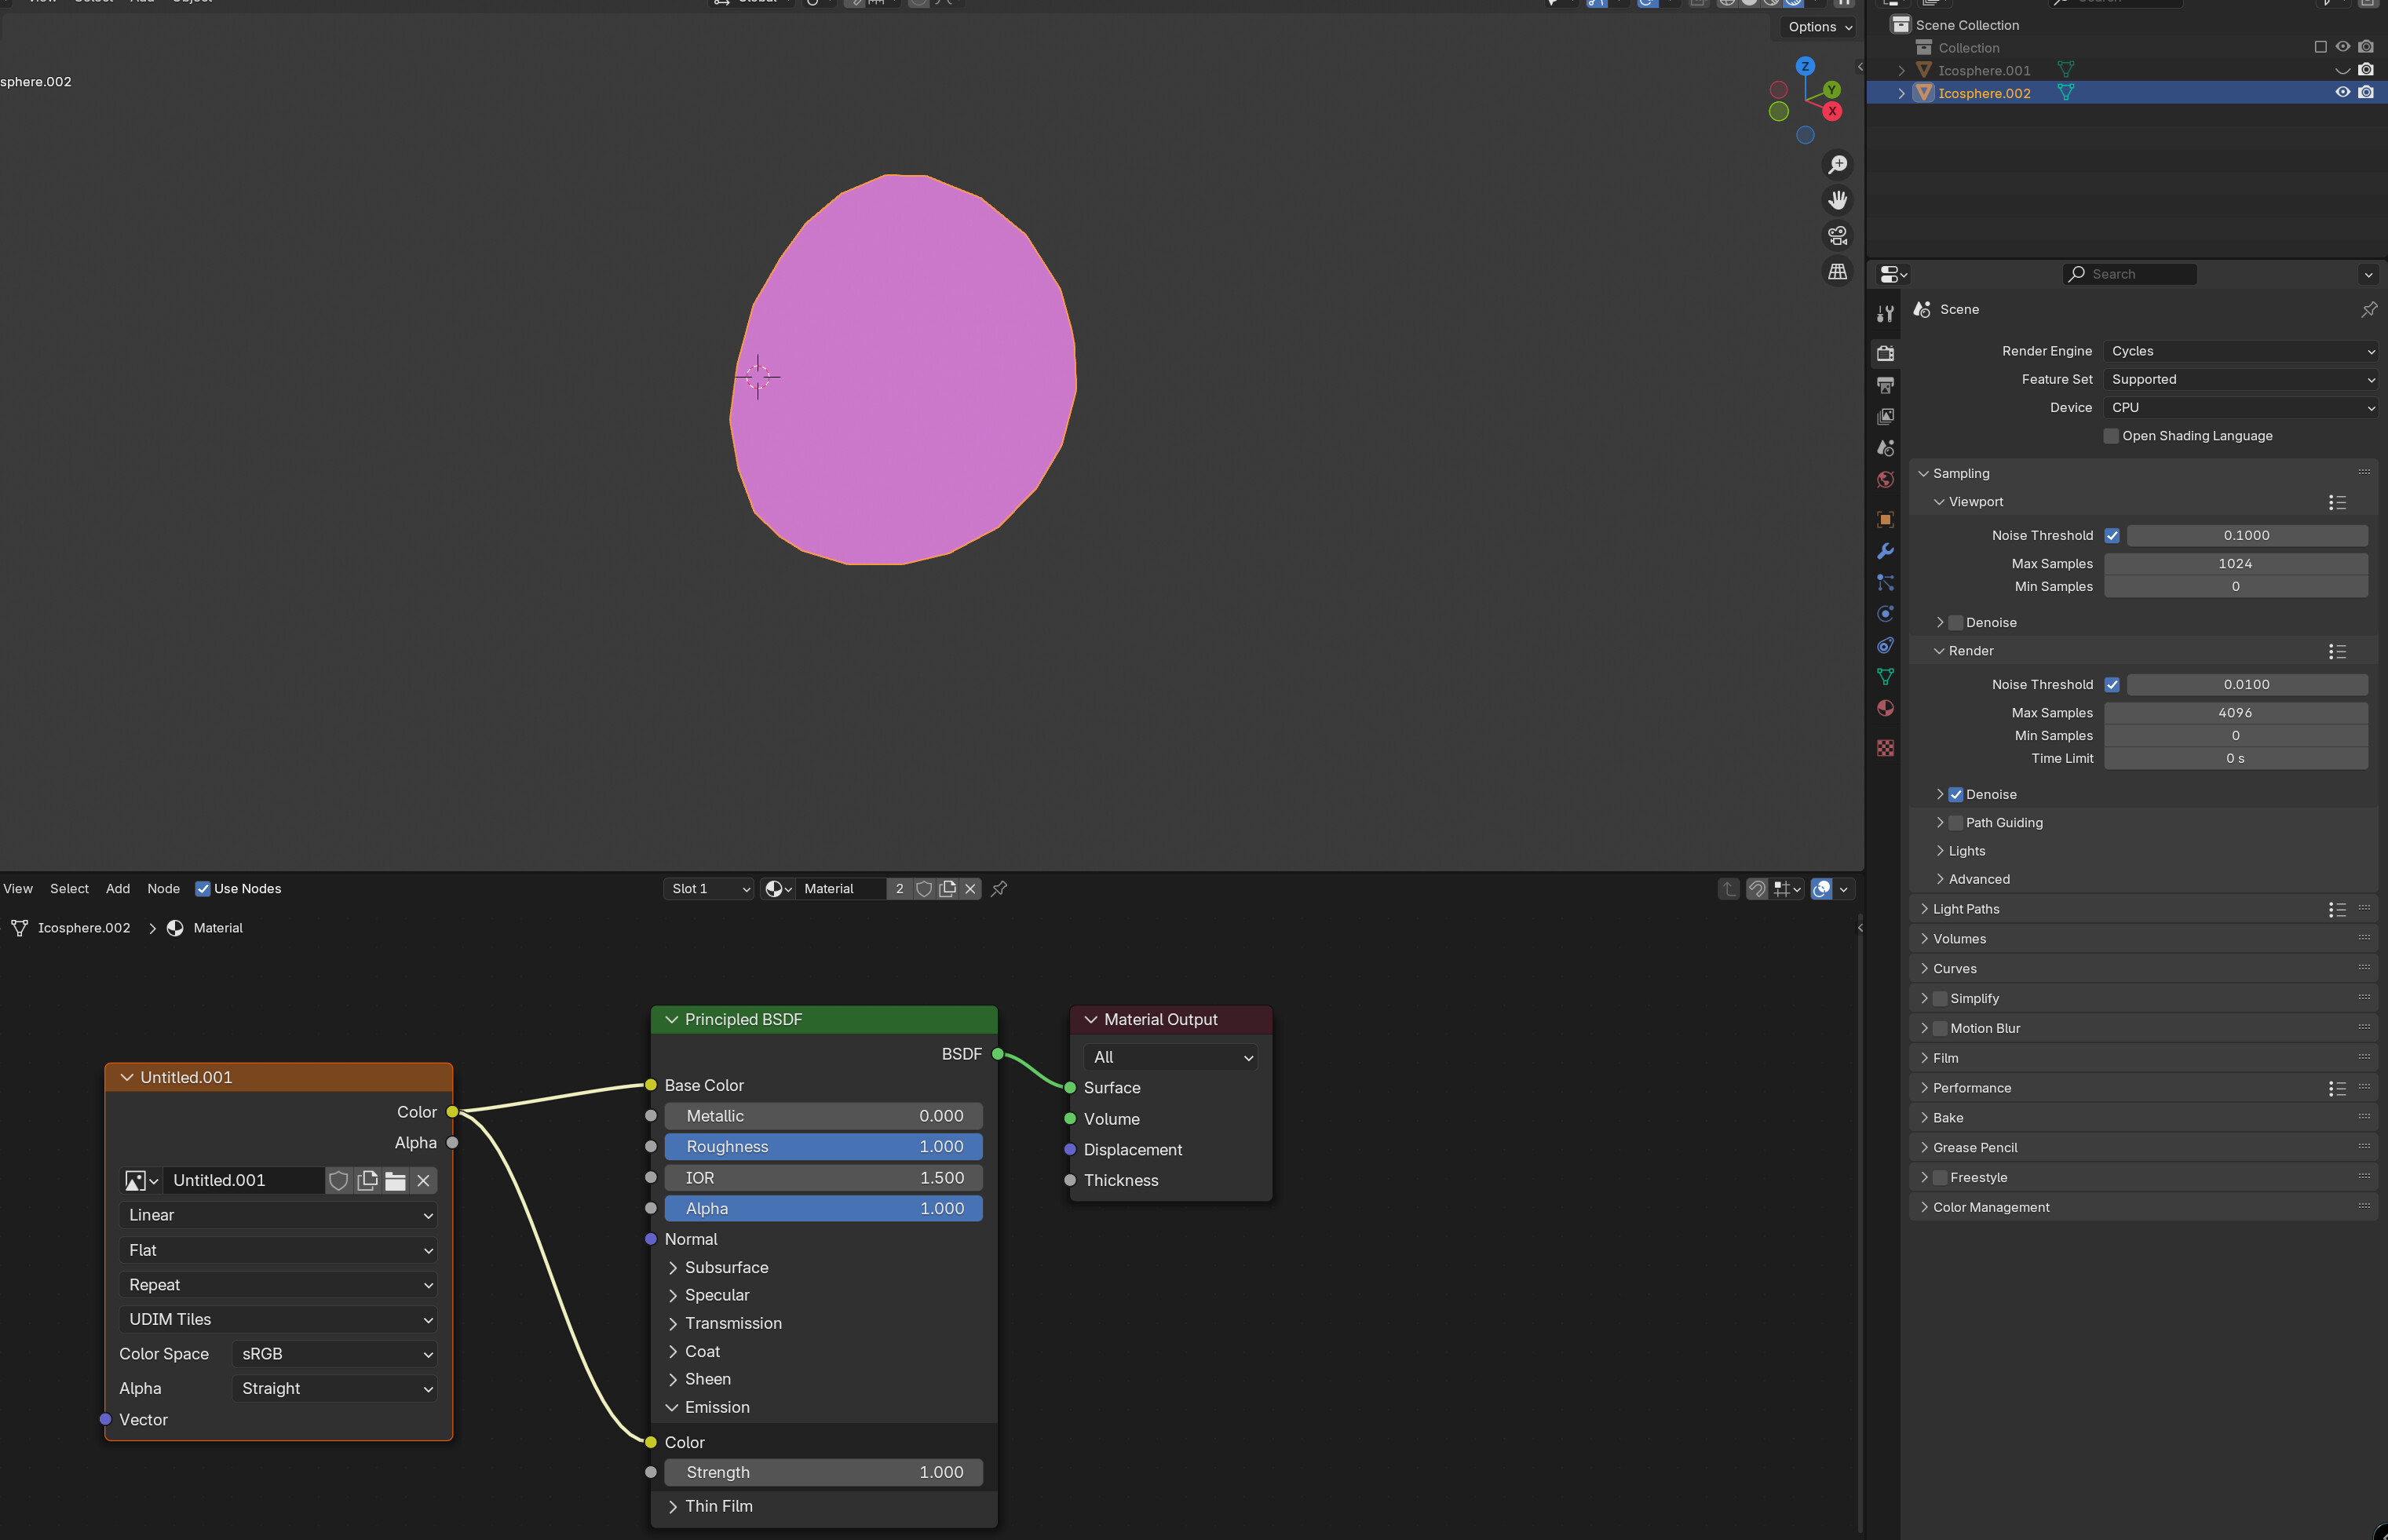Open node editor View menu

point(18,889)
